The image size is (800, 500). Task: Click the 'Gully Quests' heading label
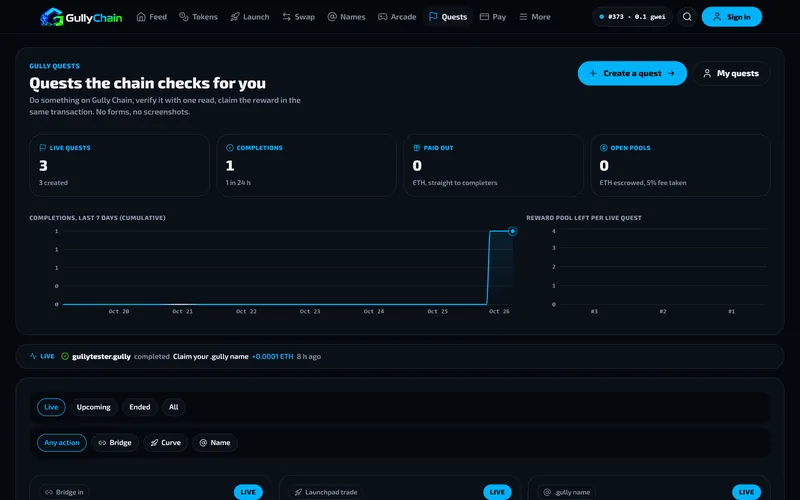pyautogui.click(x=54, y=66)
